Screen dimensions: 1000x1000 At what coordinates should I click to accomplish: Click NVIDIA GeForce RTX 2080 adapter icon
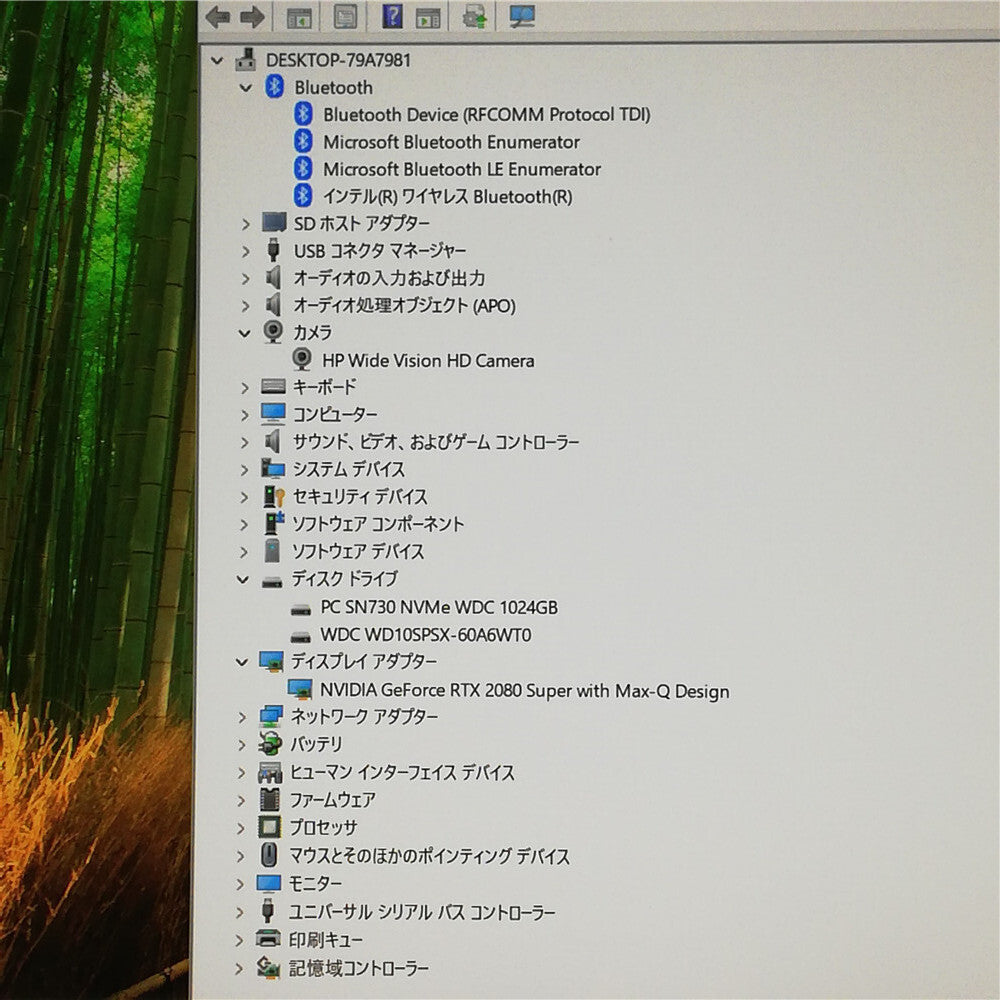pyautogui.click(x=300, y=689)
